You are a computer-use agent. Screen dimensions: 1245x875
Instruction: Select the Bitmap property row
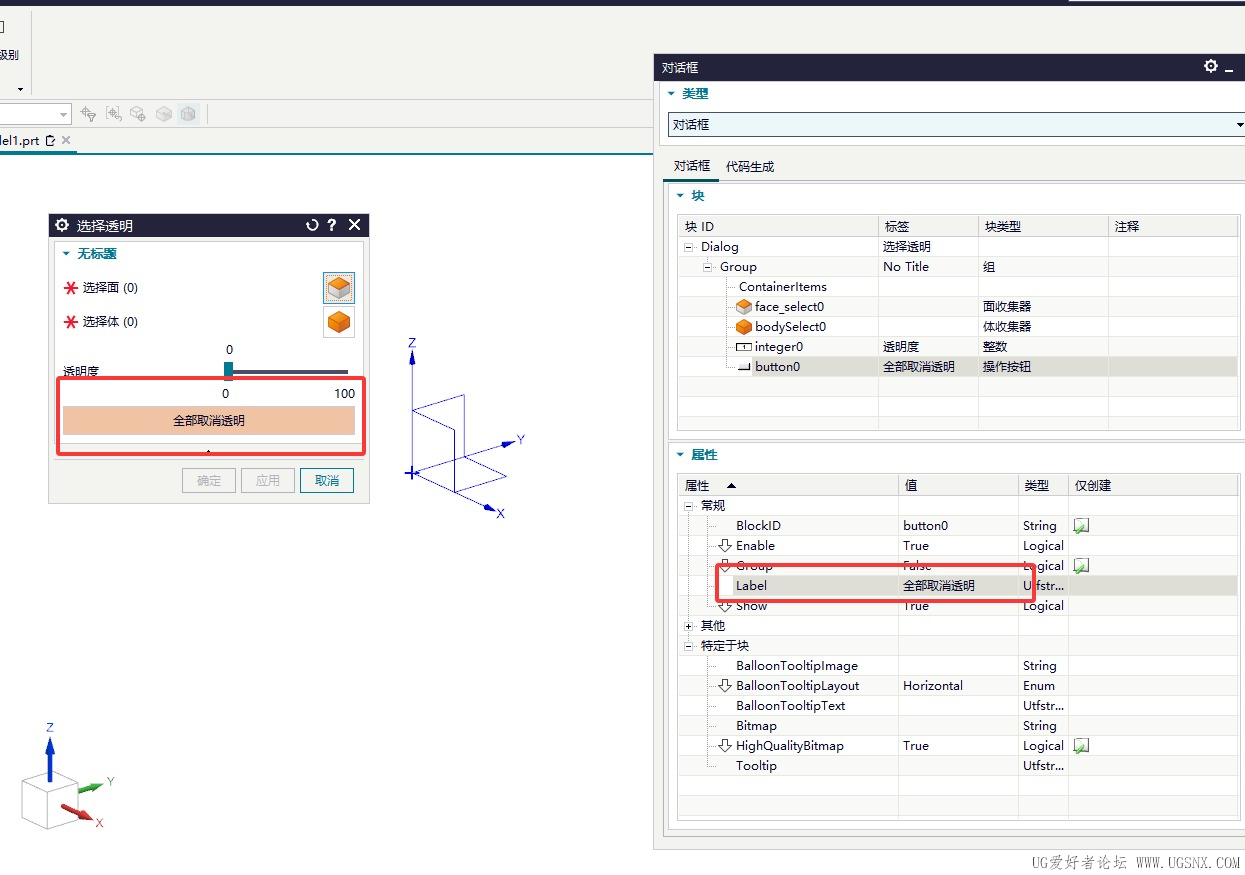pos(957,726)
